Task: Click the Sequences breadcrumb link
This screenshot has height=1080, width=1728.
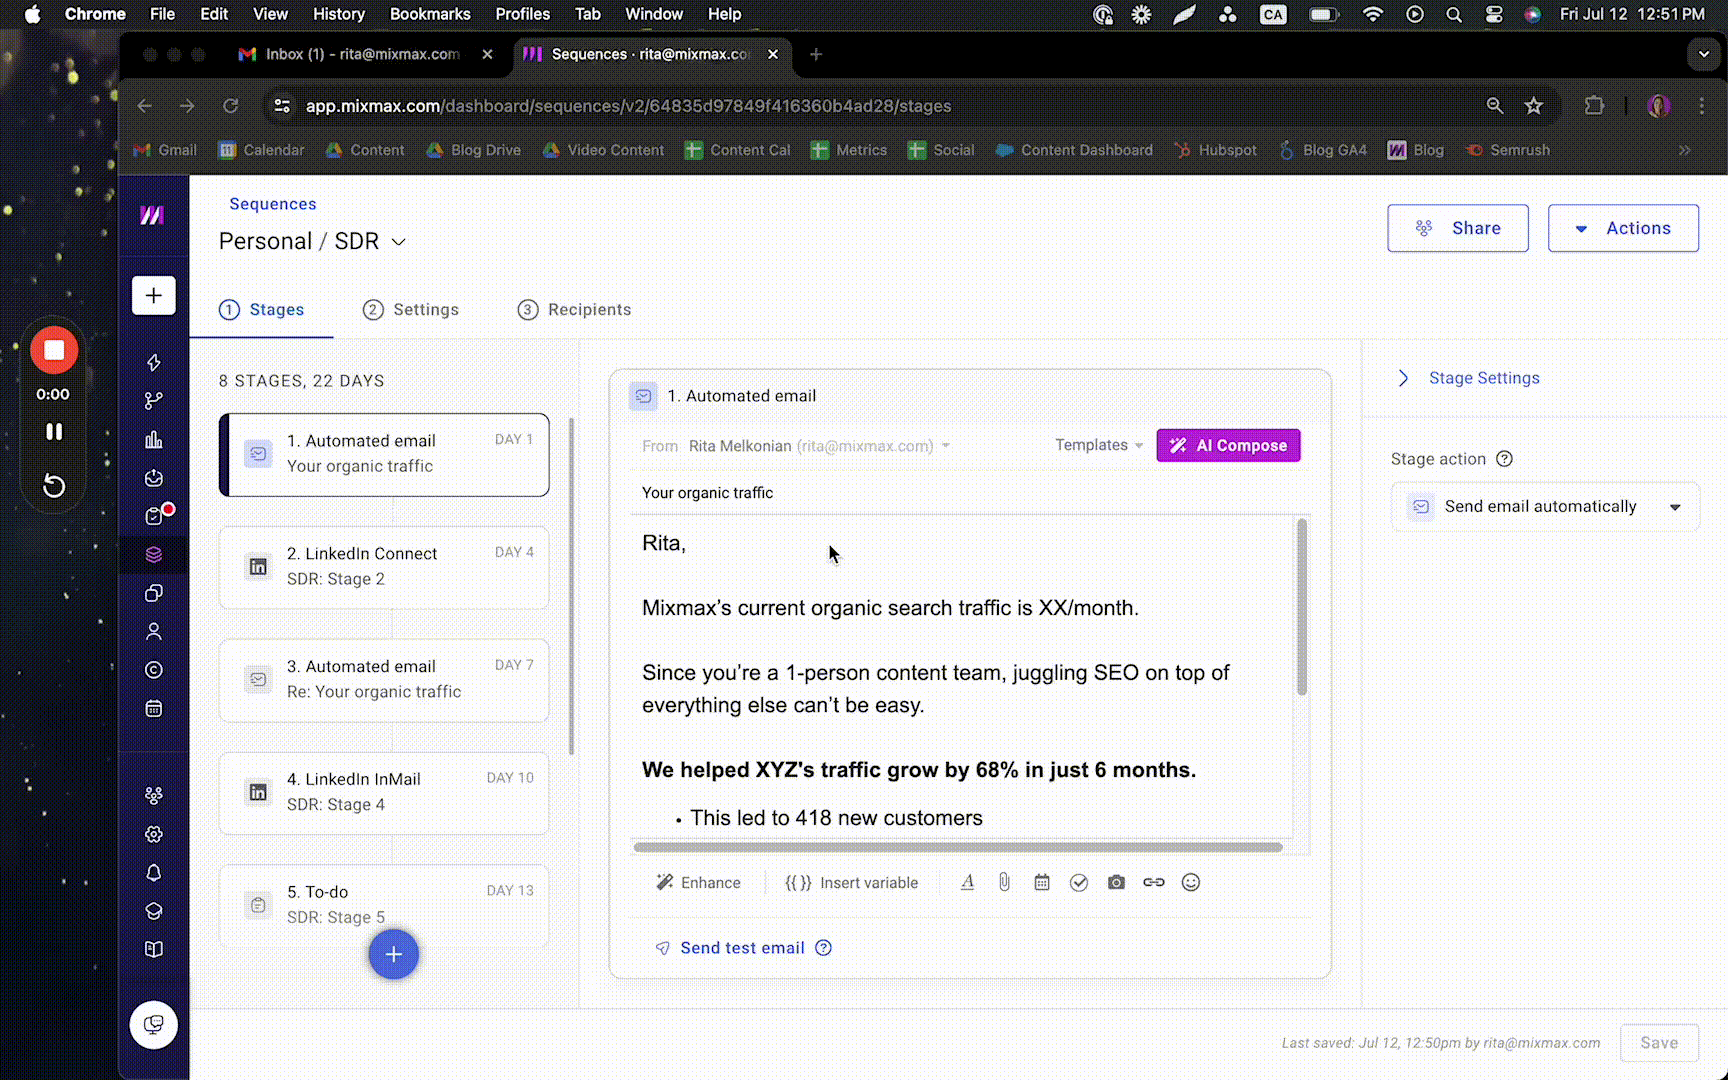Action: (x=273, y=204)
